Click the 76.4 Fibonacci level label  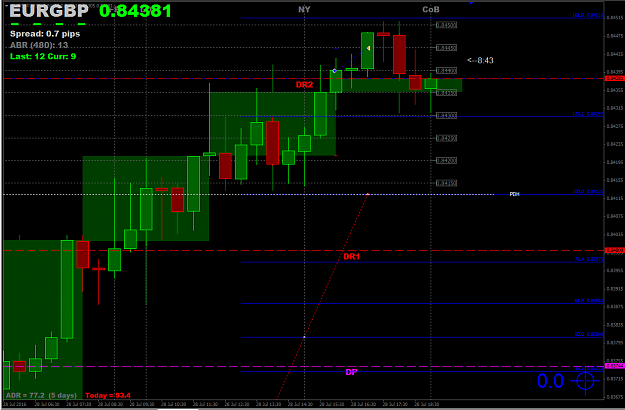tap(588, 259)
